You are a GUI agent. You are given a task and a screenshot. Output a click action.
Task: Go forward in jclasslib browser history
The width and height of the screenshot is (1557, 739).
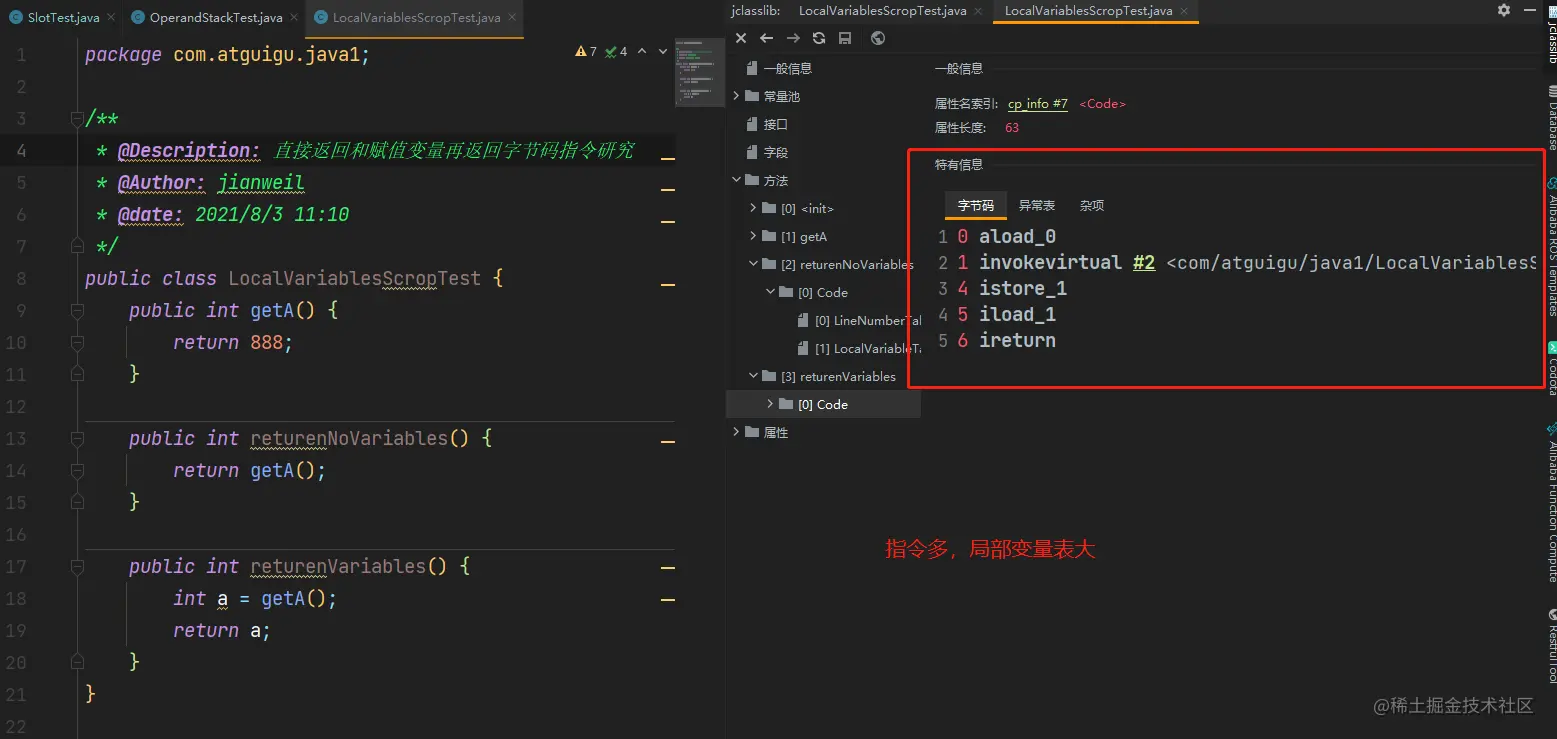pos(793,38)
